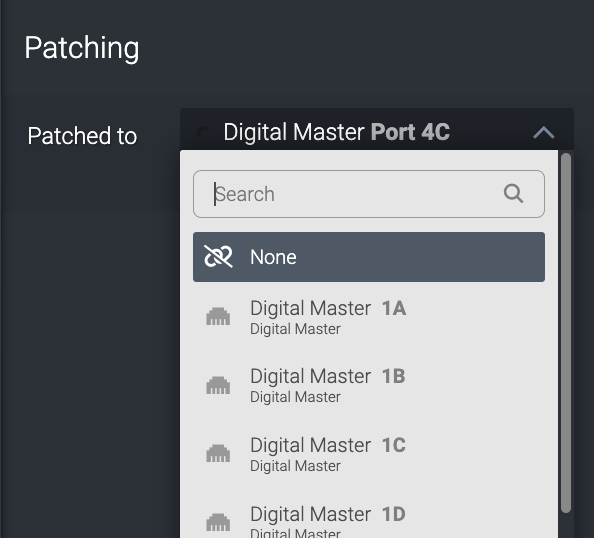
Task: Select the None option
Action: [369, 257]
